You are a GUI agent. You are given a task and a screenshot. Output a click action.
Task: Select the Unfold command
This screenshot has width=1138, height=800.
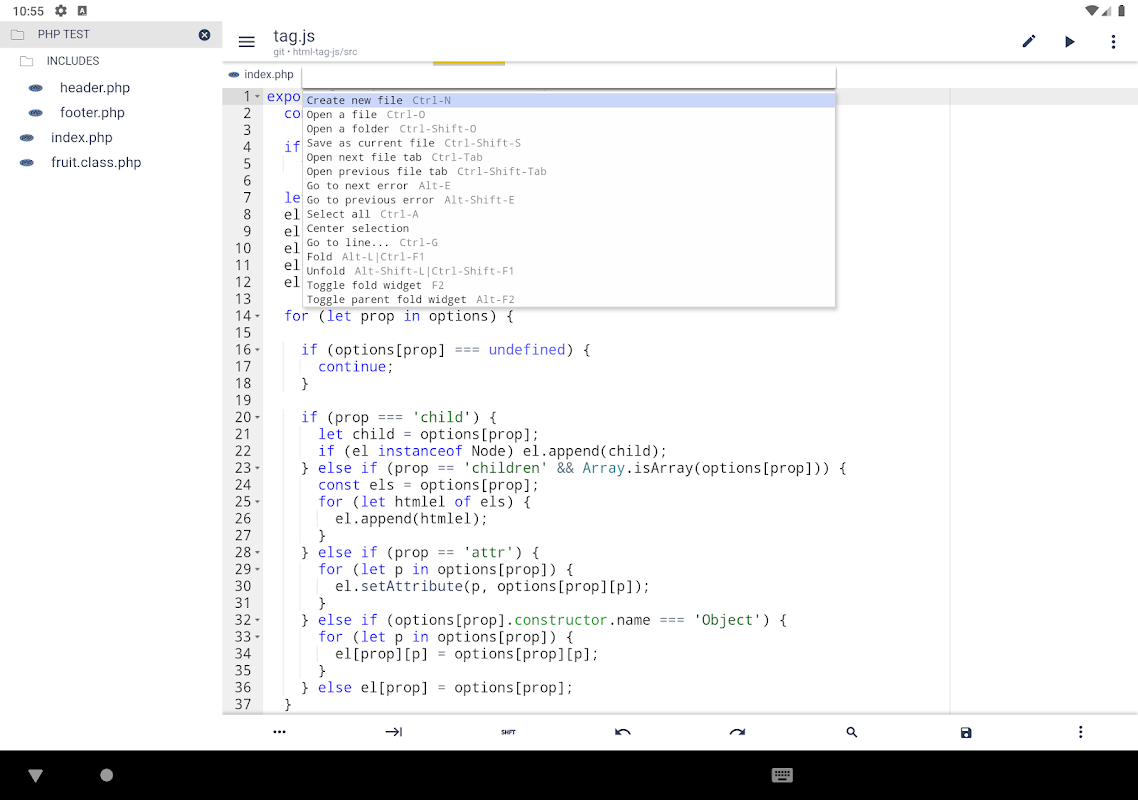(569, 271)
